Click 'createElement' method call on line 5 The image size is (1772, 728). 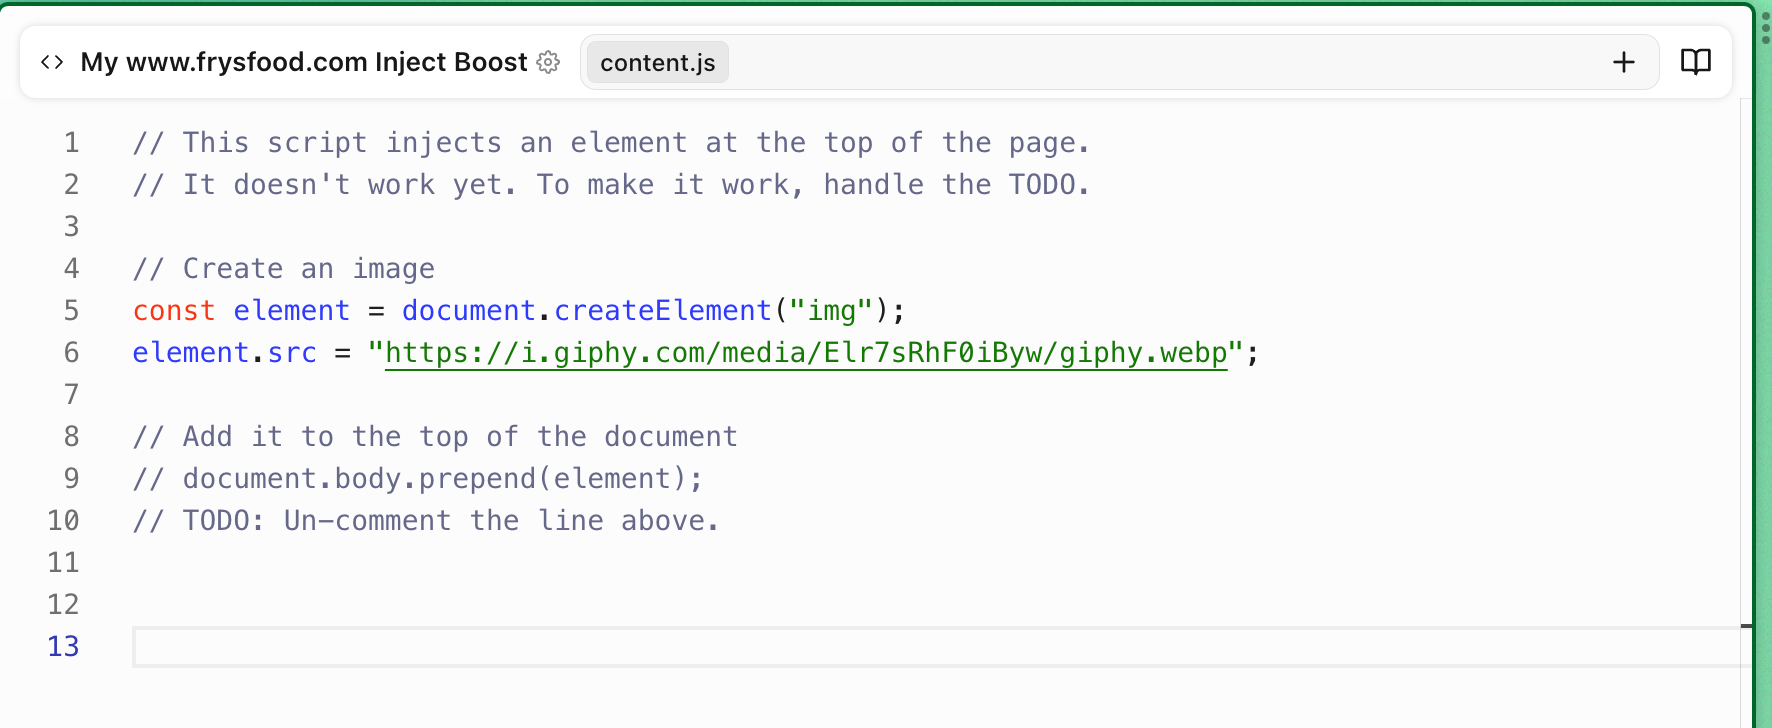pyautogui.click(x=662, y=311)
